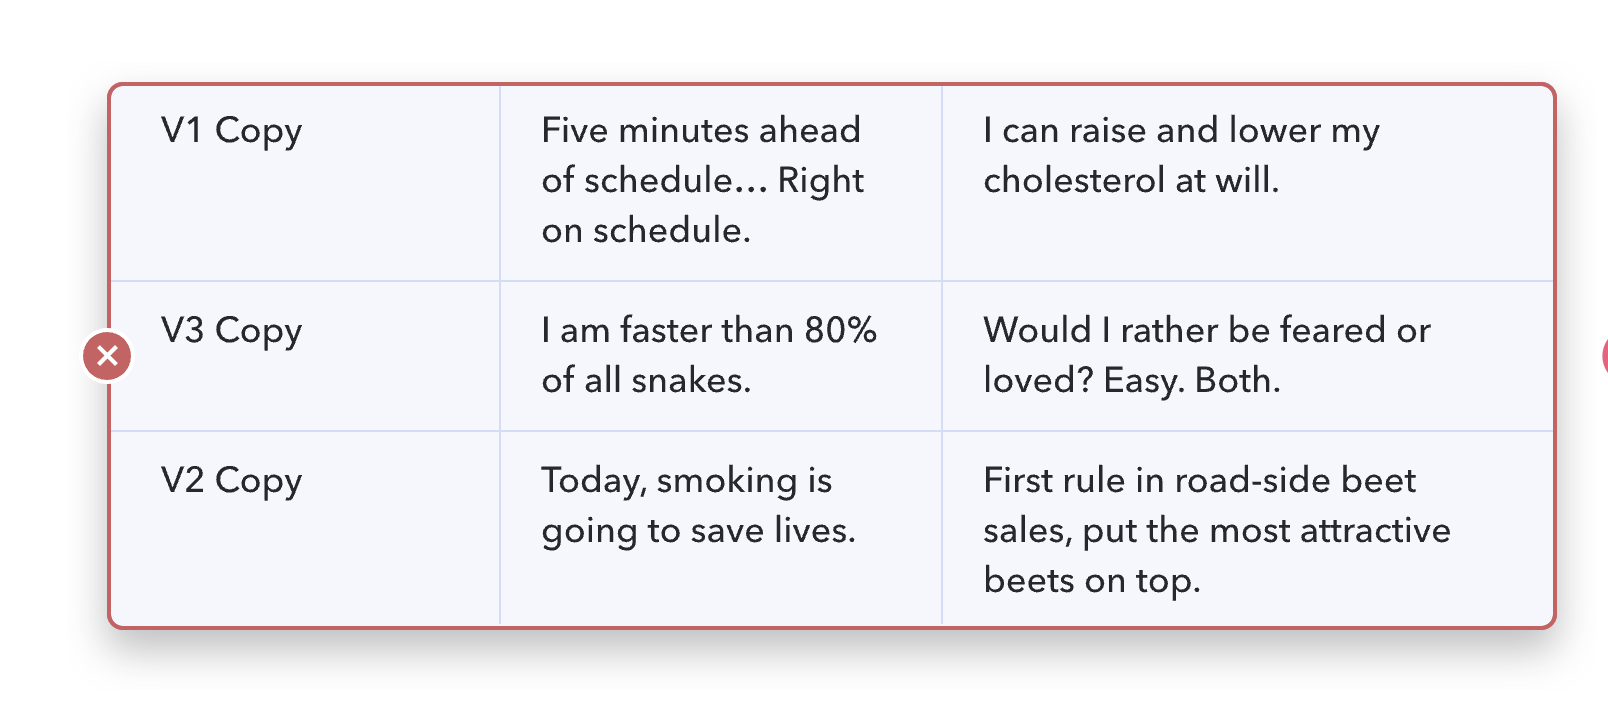Image resolution: width=1608 pixels, height=710 pixels.
Task: Place cursor on the word 'smoking'
Action: click(727, 481)
